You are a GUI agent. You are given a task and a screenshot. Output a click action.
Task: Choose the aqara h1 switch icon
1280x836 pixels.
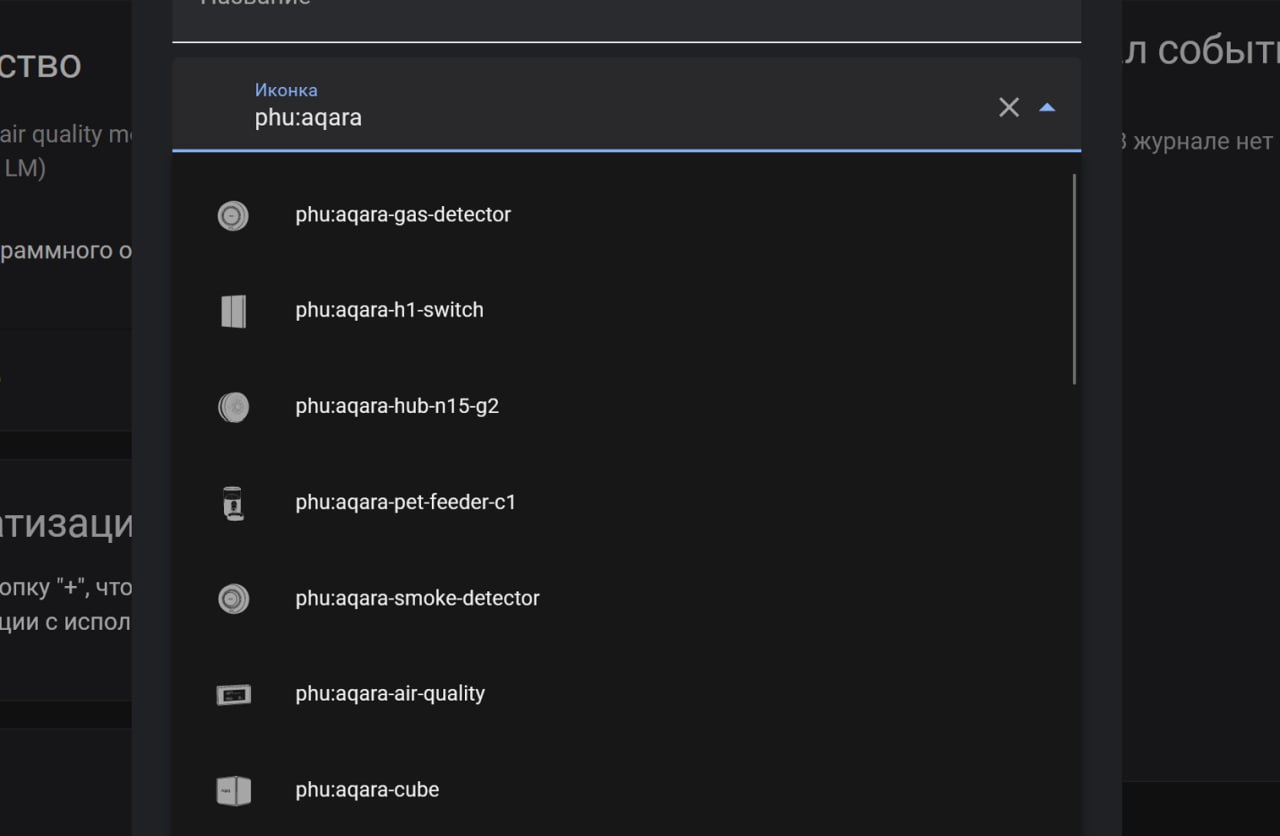click(x=233, y=311)
